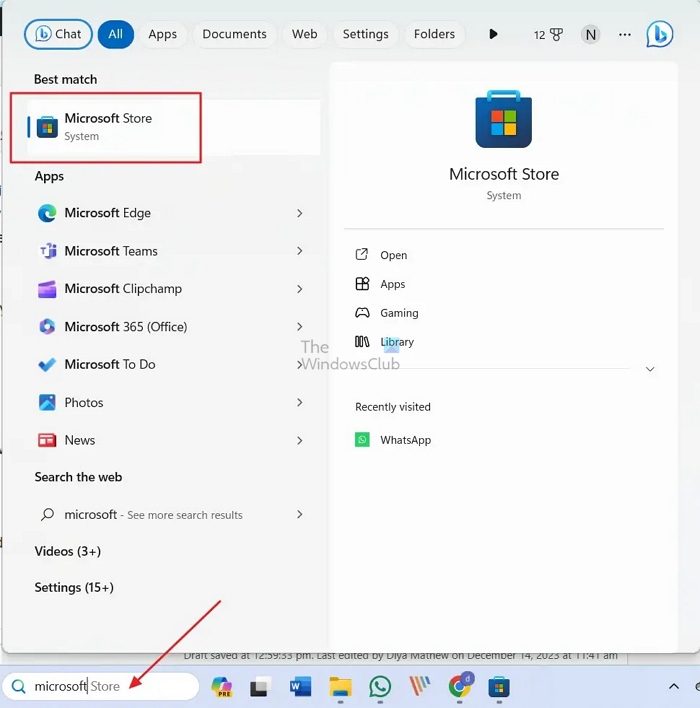700x708 pixels.
Task: Open Task View from the taskbar
Action: (260, 687)
